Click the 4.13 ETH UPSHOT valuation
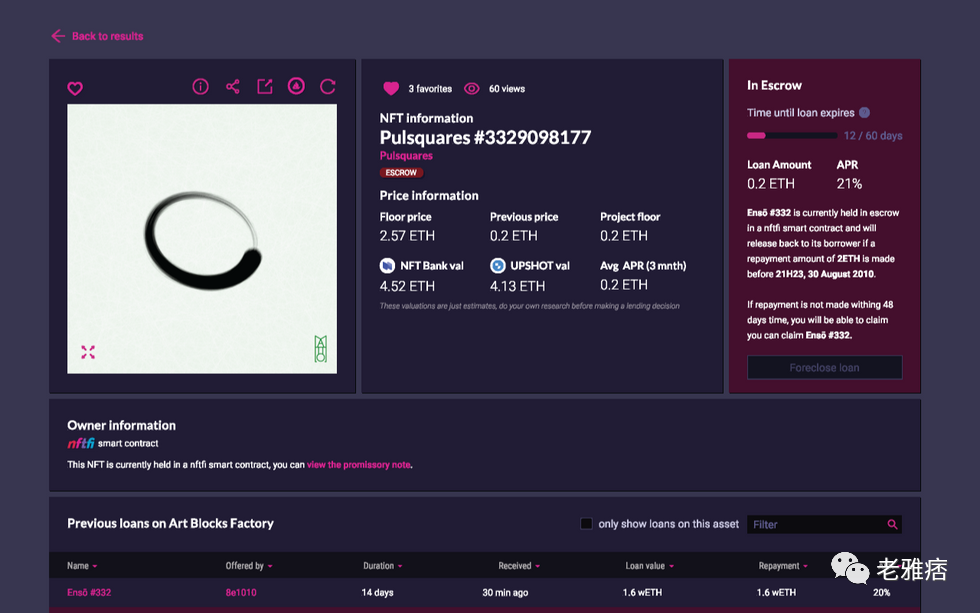This screenshot has width=980, height=613. pos(518,286)
